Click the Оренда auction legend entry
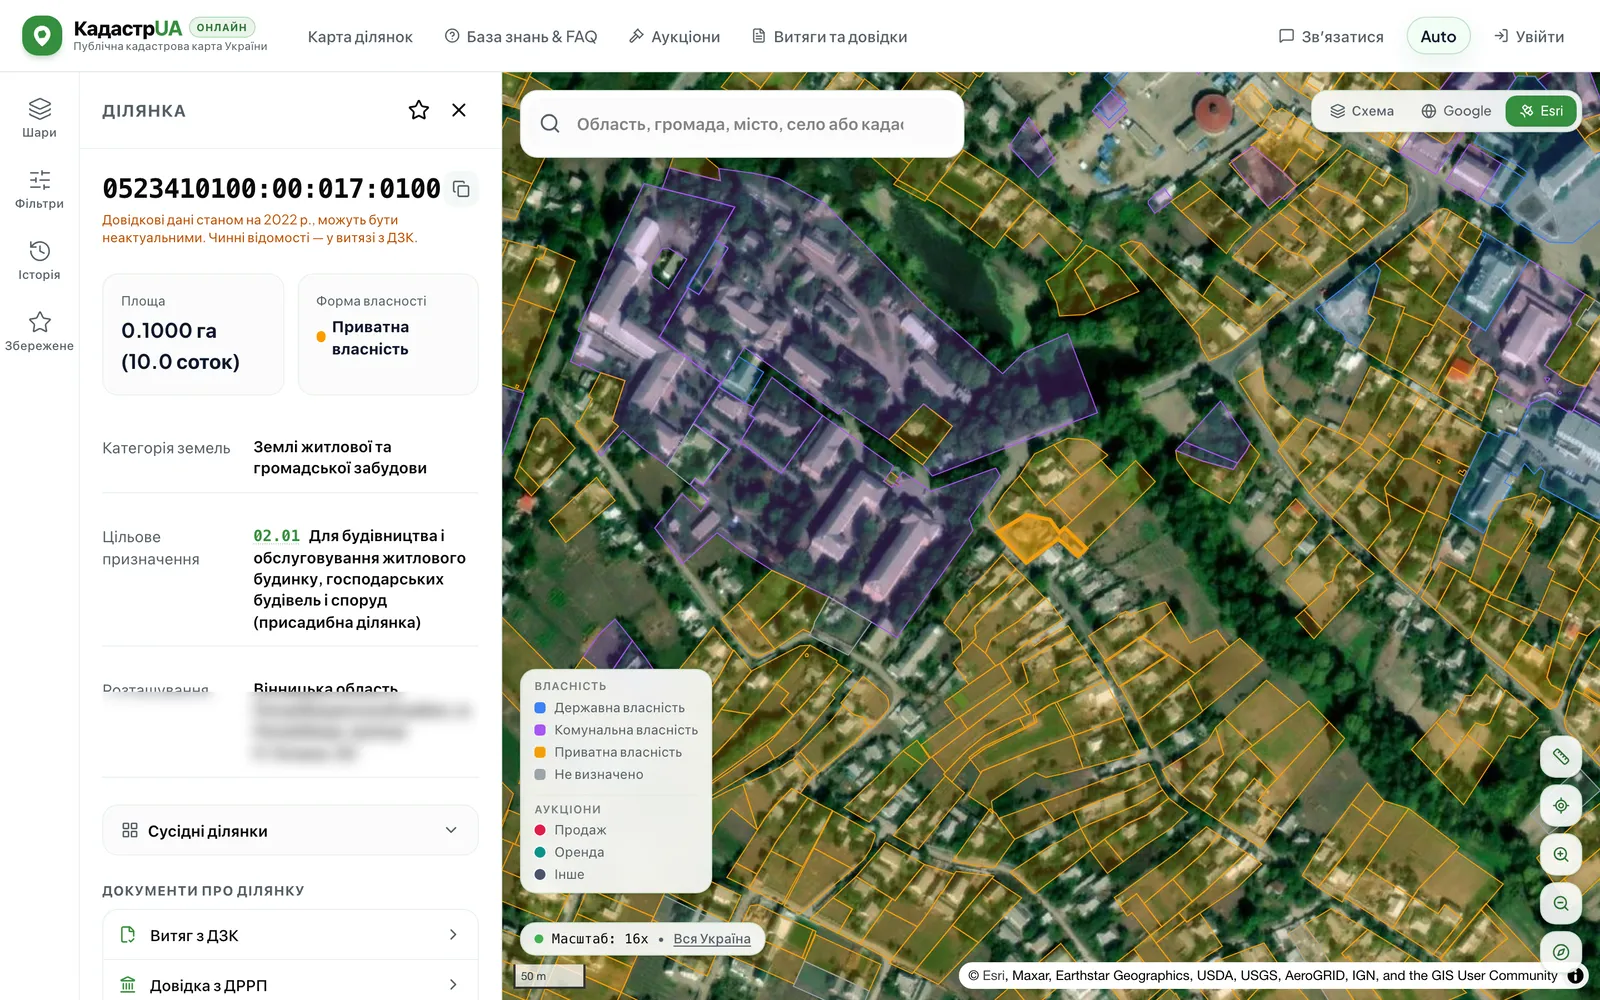Screen dimensions: 1600x1000 click(x=570, y=852)
